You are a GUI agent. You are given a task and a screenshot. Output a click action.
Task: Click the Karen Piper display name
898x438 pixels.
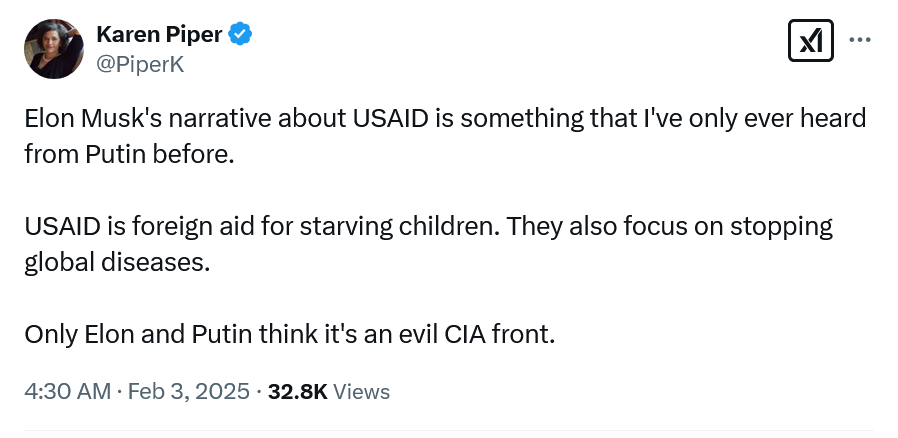(159, 35)
